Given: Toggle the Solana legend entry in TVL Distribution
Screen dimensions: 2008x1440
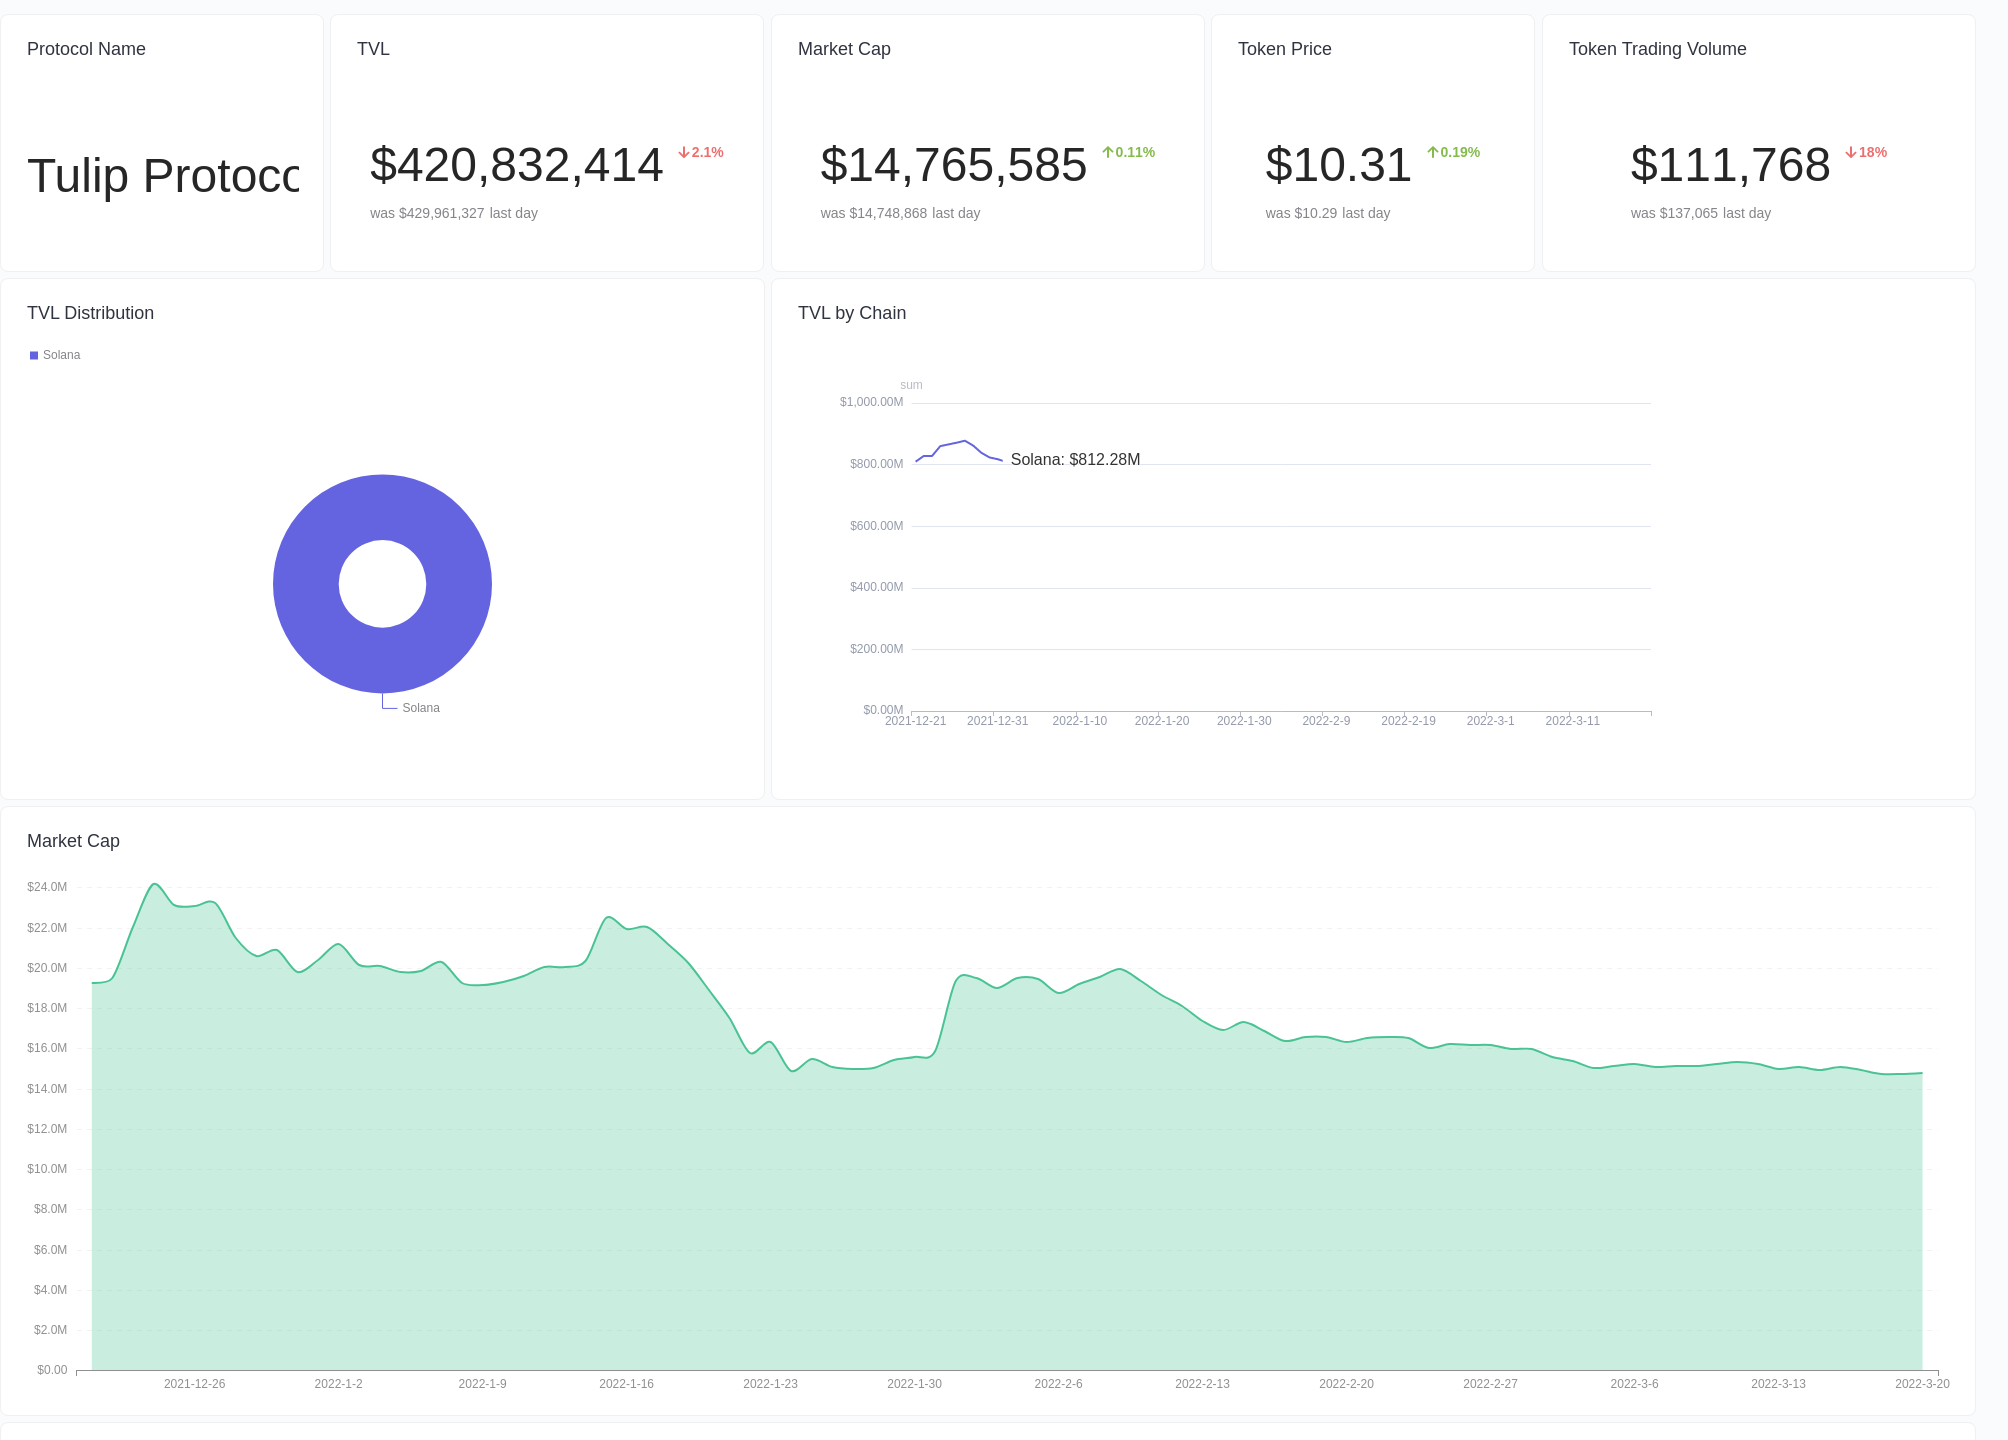Looking at the screenshot, I should [55, 354].
